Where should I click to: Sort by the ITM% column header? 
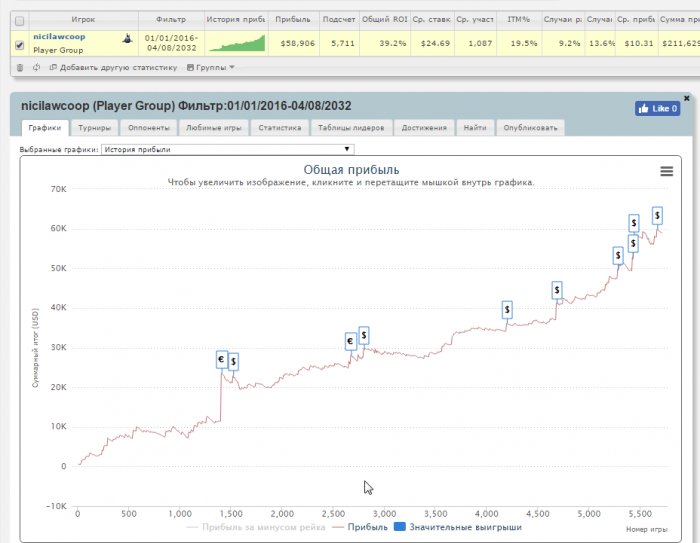[x=518, y=20]
